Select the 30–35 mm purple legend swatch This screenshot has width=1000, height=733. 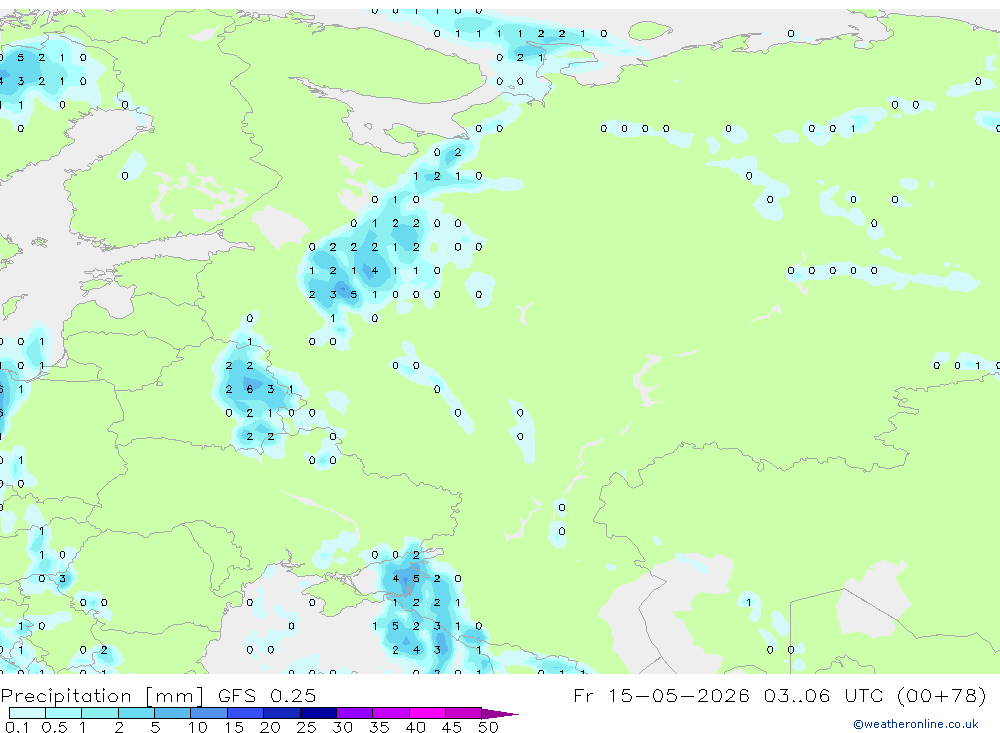tap(355, 713)
